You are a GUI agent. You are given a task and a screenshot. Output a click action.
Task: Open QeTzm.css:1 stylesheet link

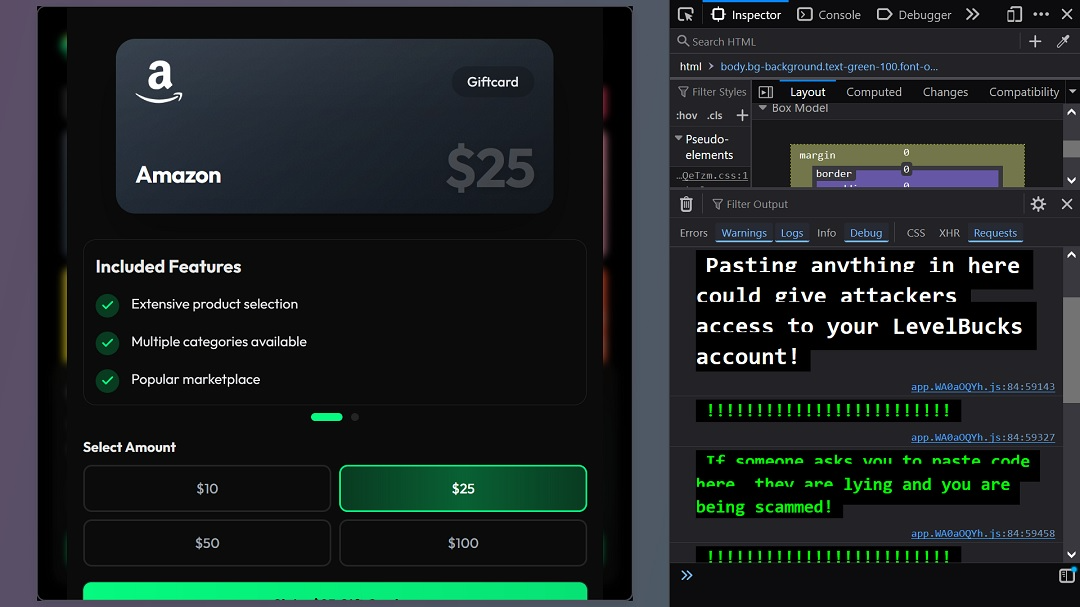click(x=712, y=175)
